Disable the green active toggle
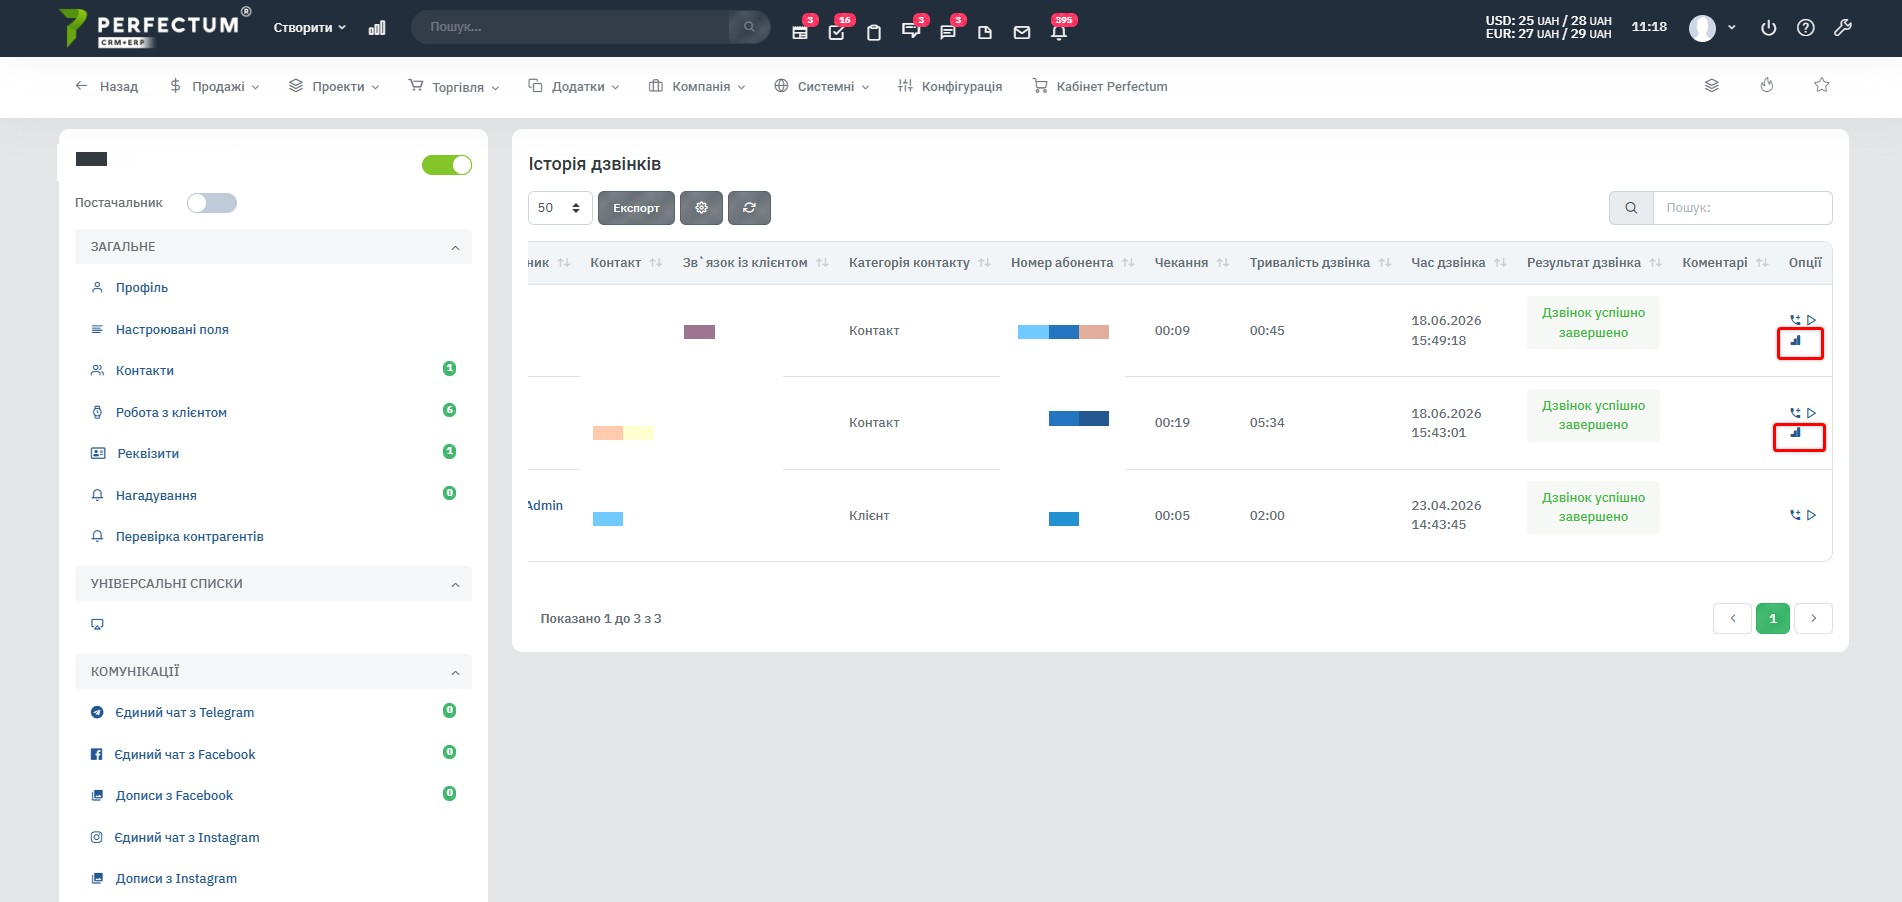 click(x=447, y=165)
